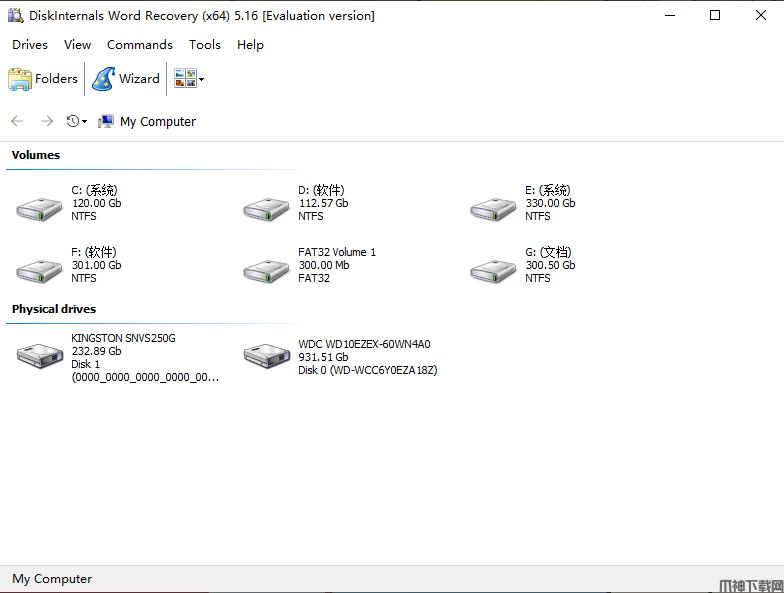Select the FAT32 Volume 1 drive icon
The width and height of the screenshot is (784, 593).
pos(266,271)
